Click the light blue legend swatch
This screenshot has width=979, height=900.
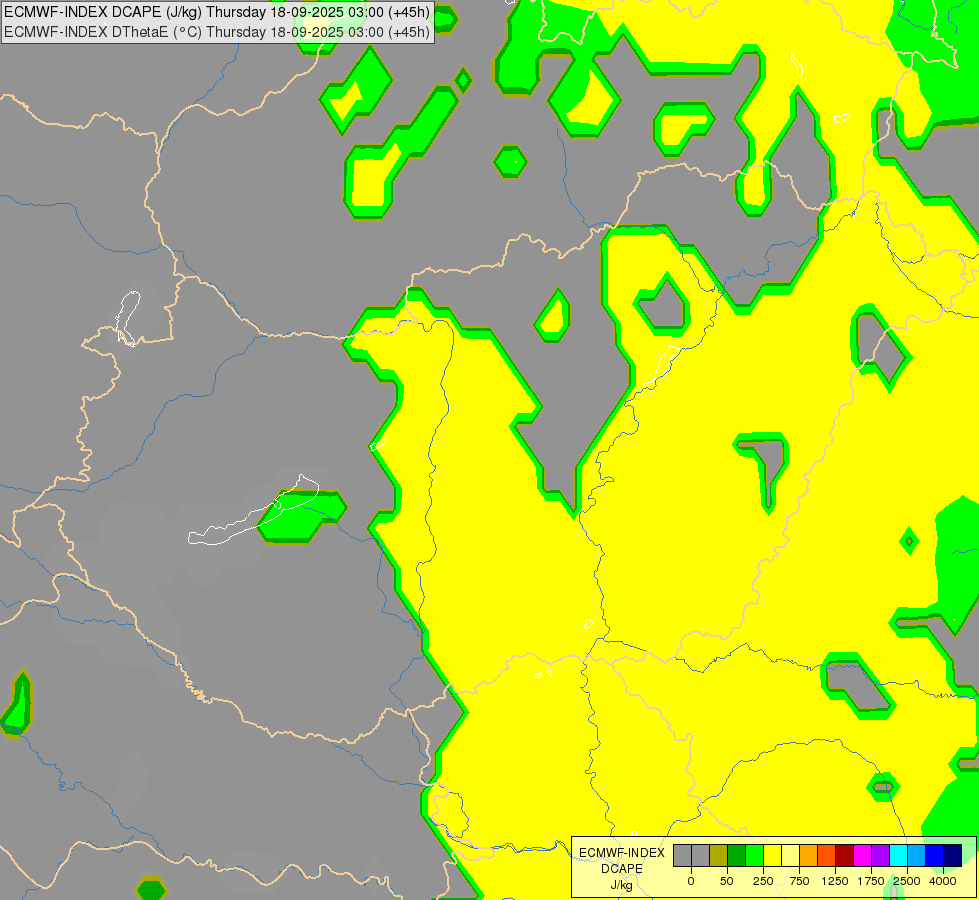pyautogui.click(x=917, y=856)
